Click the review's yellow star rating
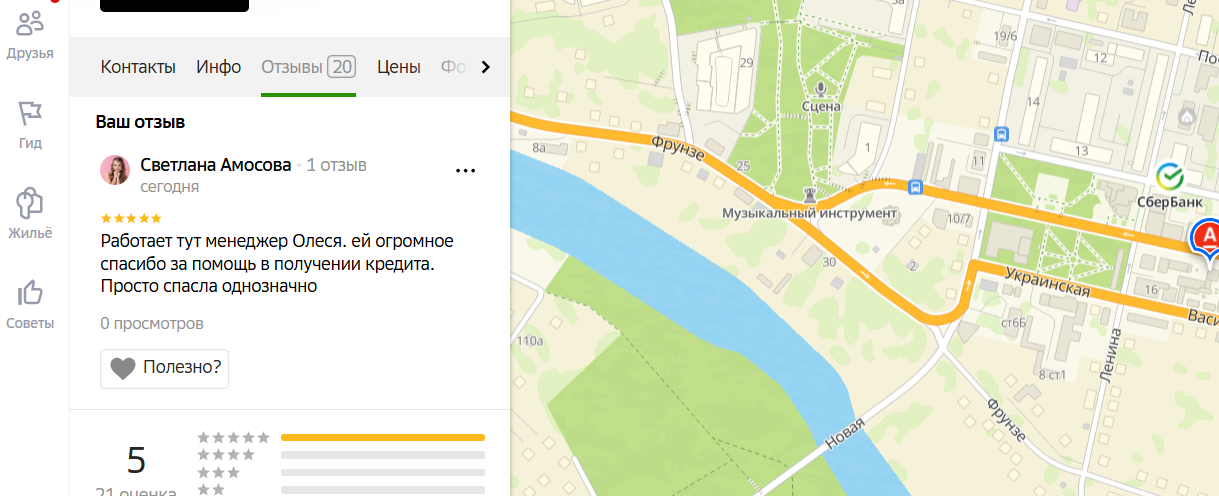This screenshot has height=496, width=1219. (131, 217)
